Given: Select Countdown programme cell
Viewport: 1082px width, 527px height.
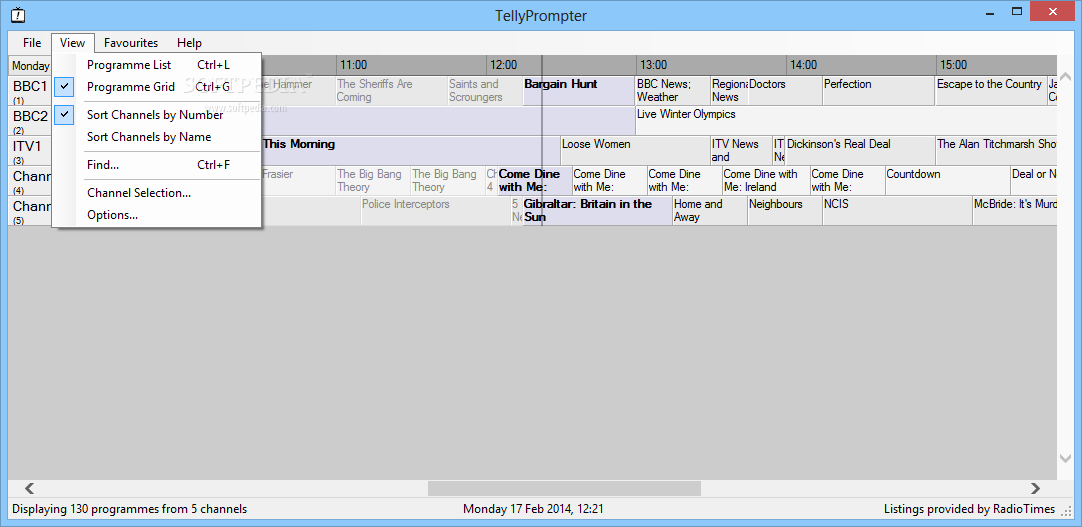Looking at the screenshot, I should coord(947,180).
